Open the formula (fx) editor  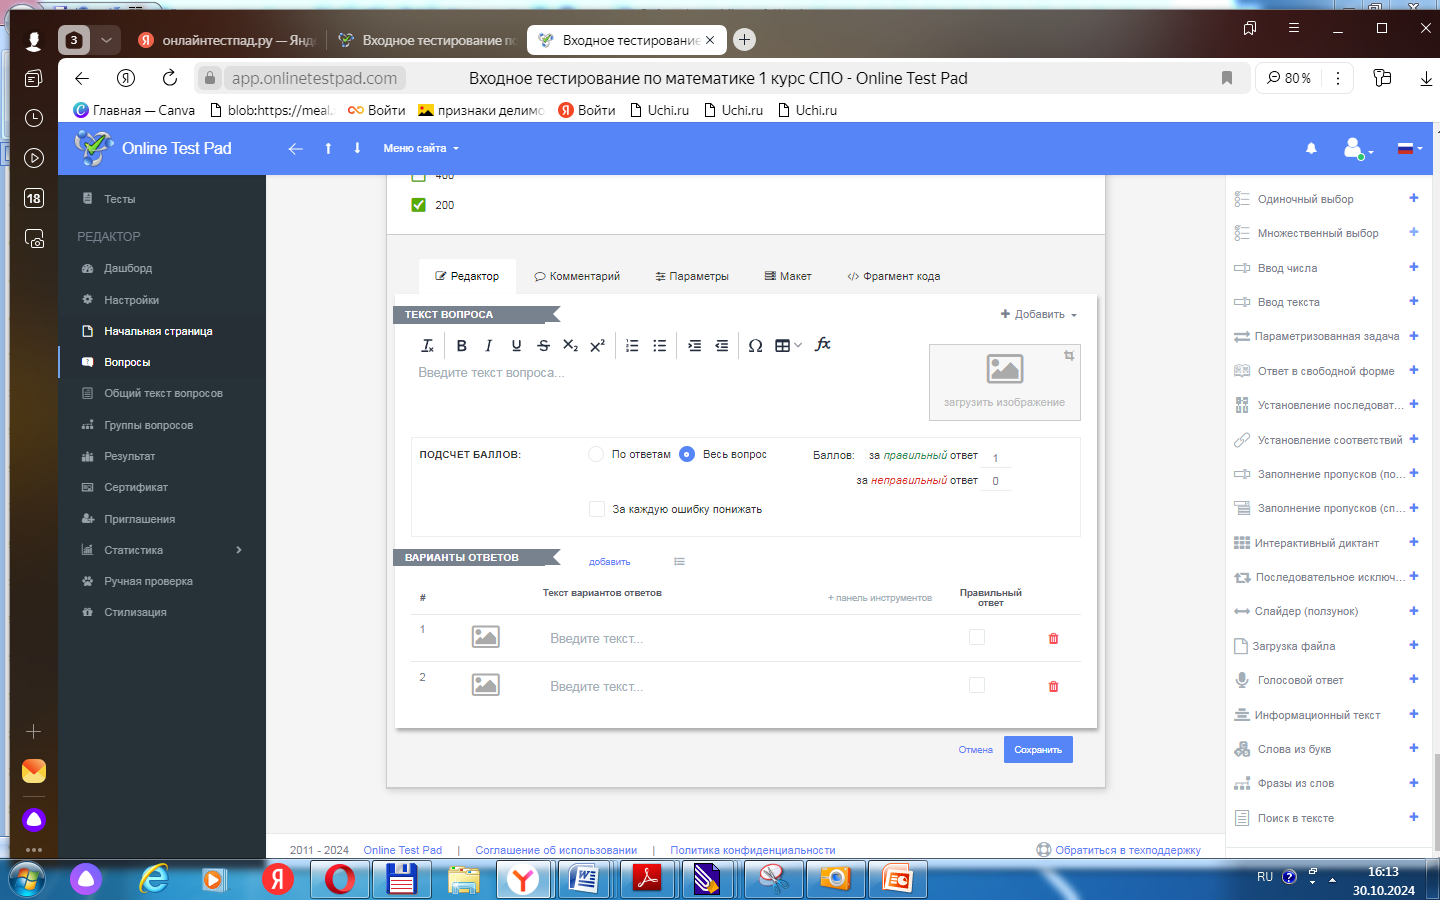coord(823,345)
